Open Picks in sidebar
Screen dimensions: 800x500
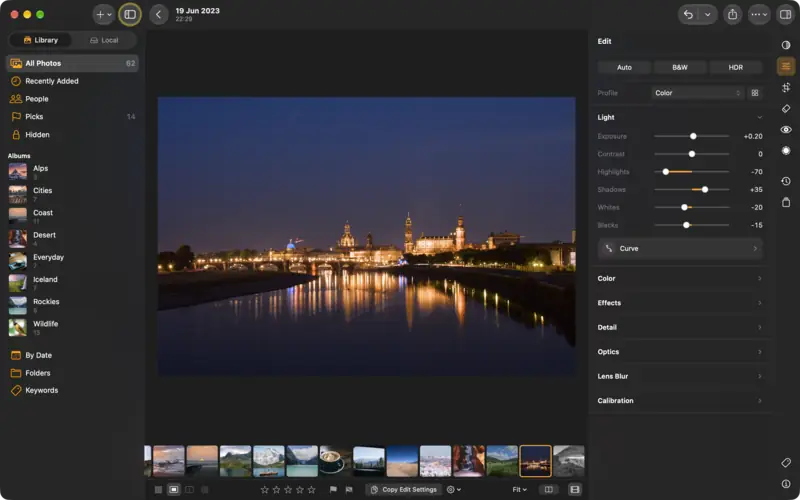[72, 117]
